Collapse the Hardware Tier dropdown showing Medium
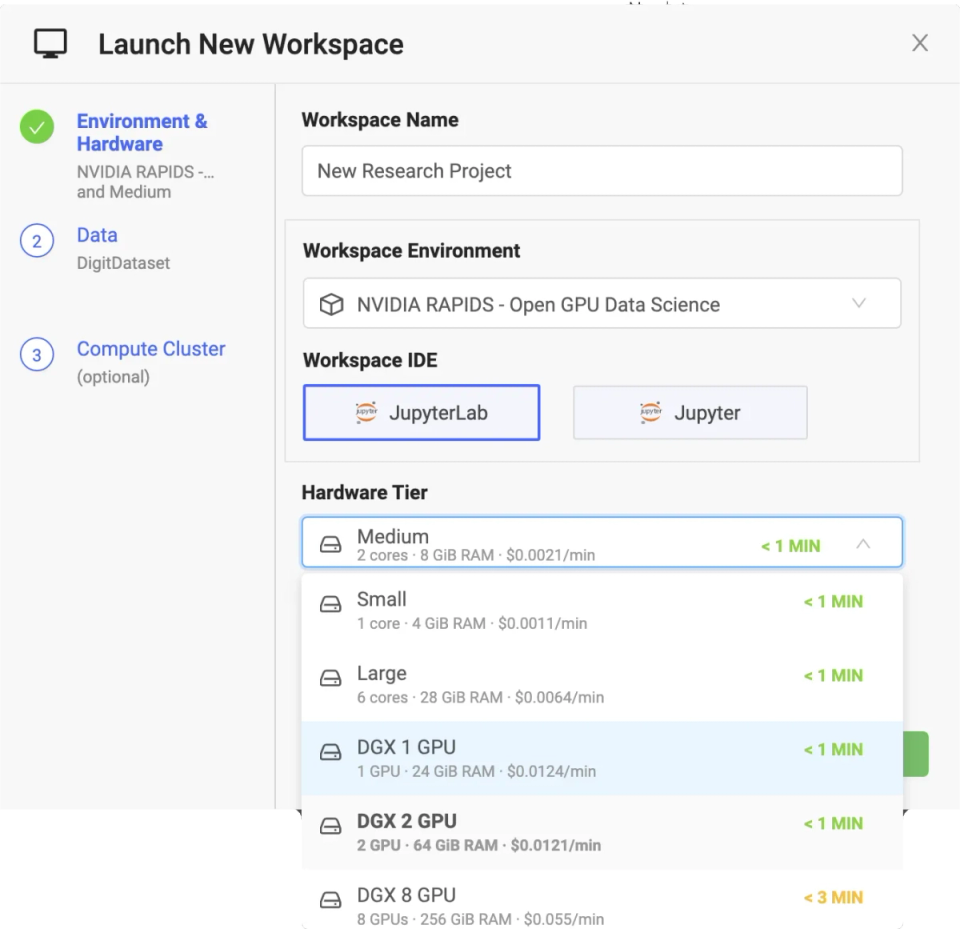This screenshot has width=960, height=929. (602, 543)
